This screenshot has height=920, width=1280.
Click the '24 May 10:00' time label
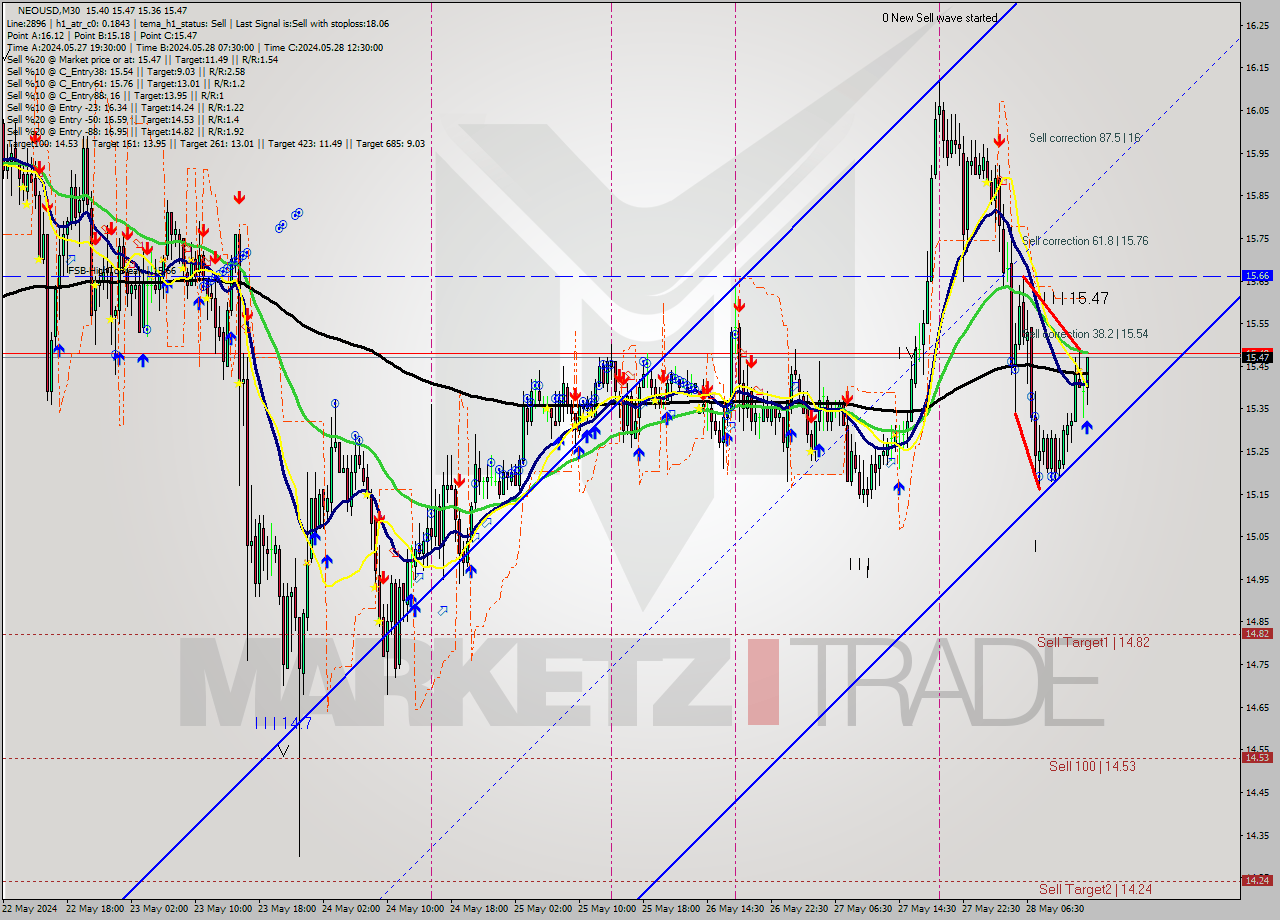coord(415,910)
